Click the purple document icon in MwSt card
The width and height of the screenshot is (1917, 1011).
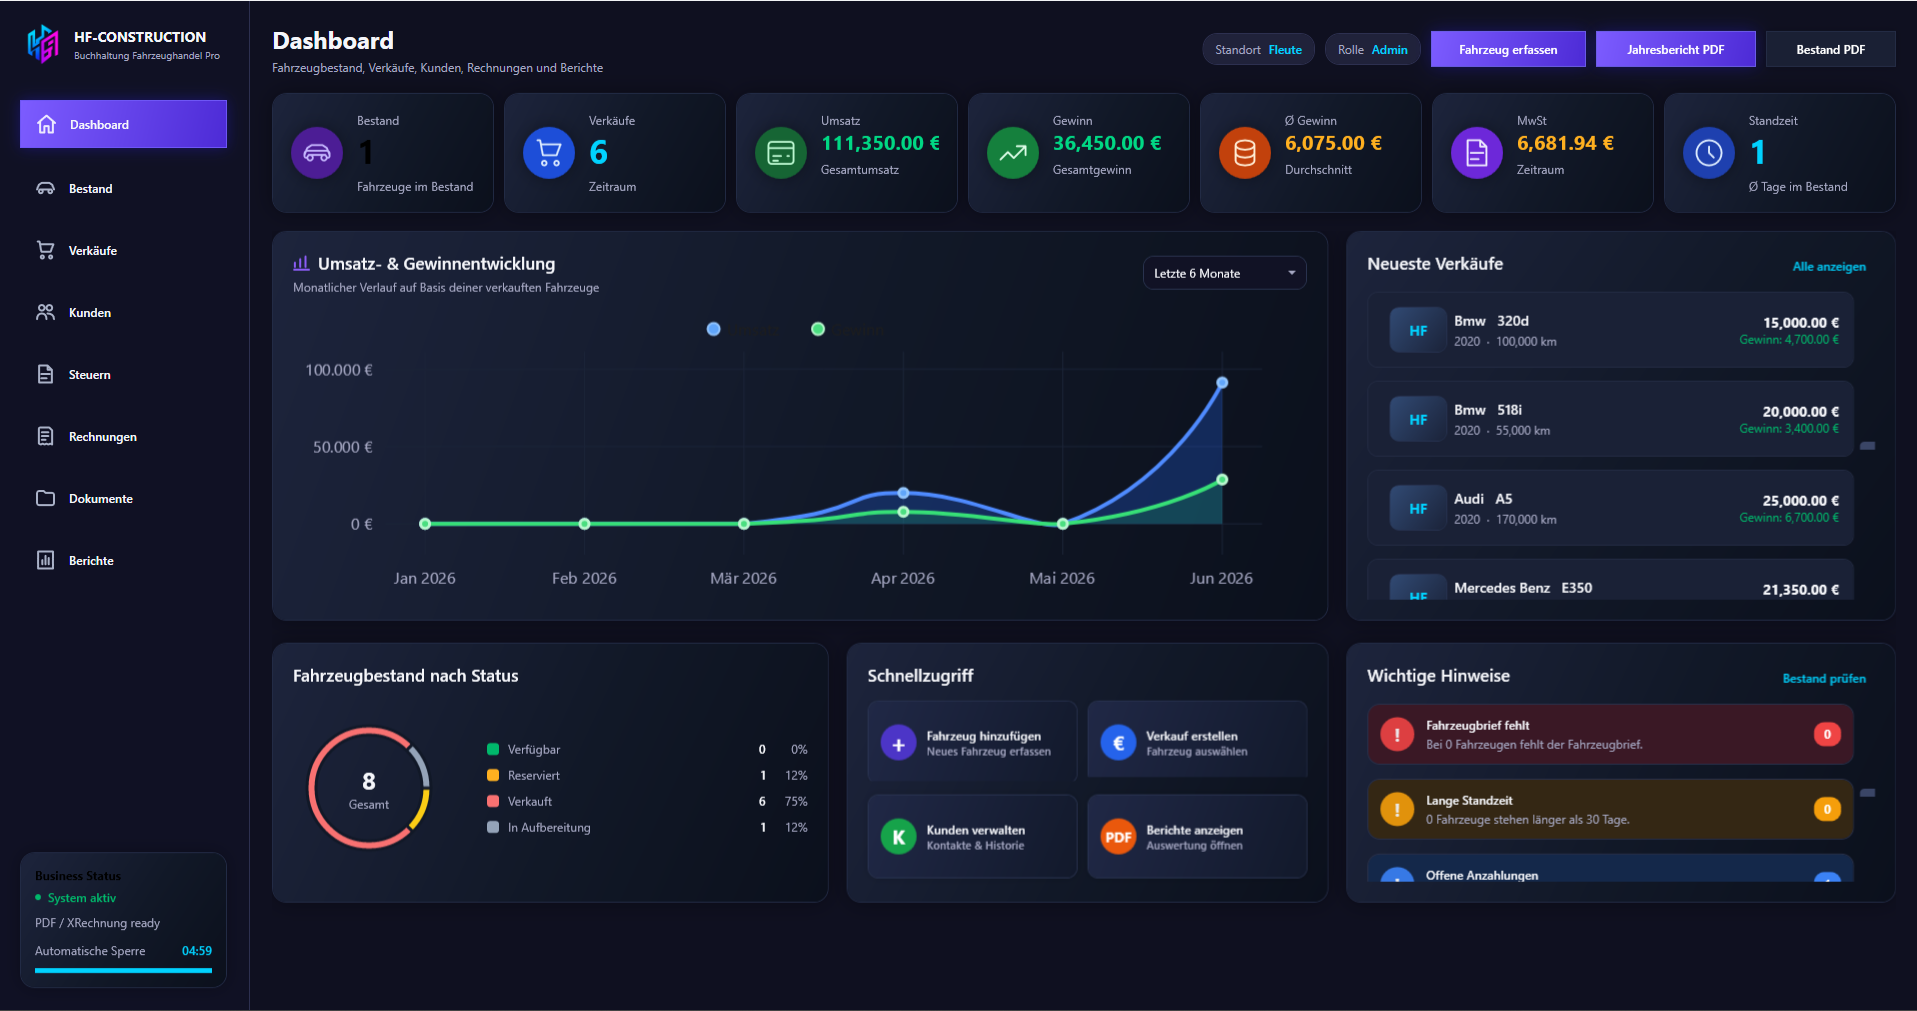(x=1477, y=153)
